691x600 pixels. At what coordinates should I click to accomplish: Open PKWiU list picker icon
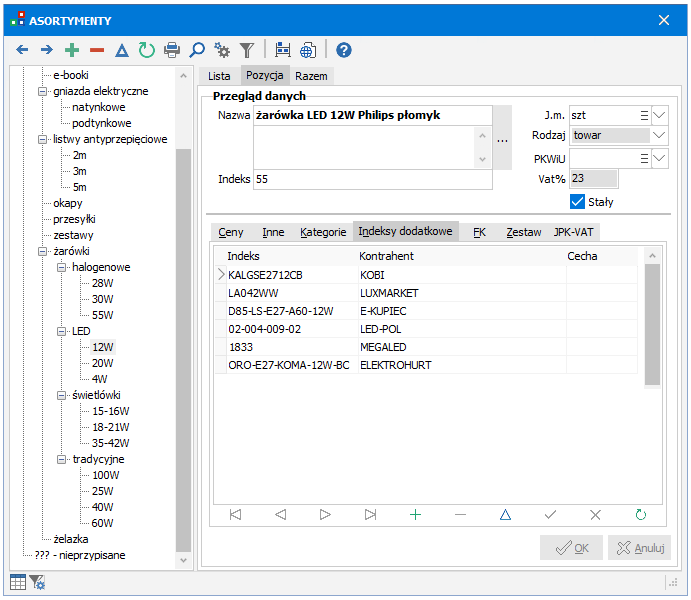644,159
